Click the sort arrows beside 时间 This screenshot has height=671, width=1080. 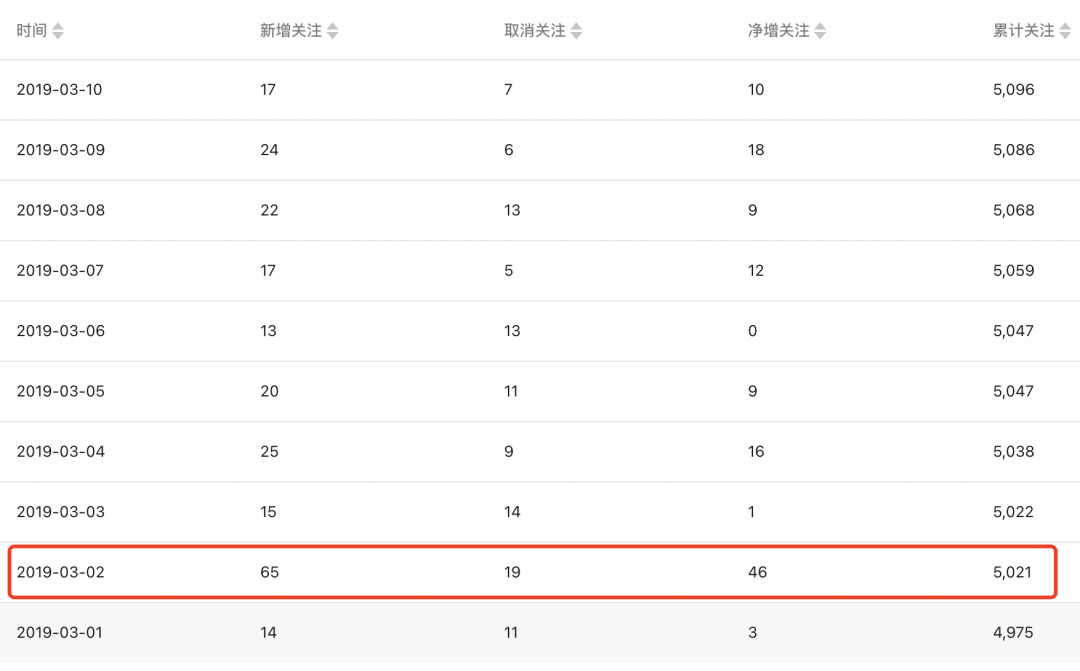pyautogui.click(x=58, y=31)
